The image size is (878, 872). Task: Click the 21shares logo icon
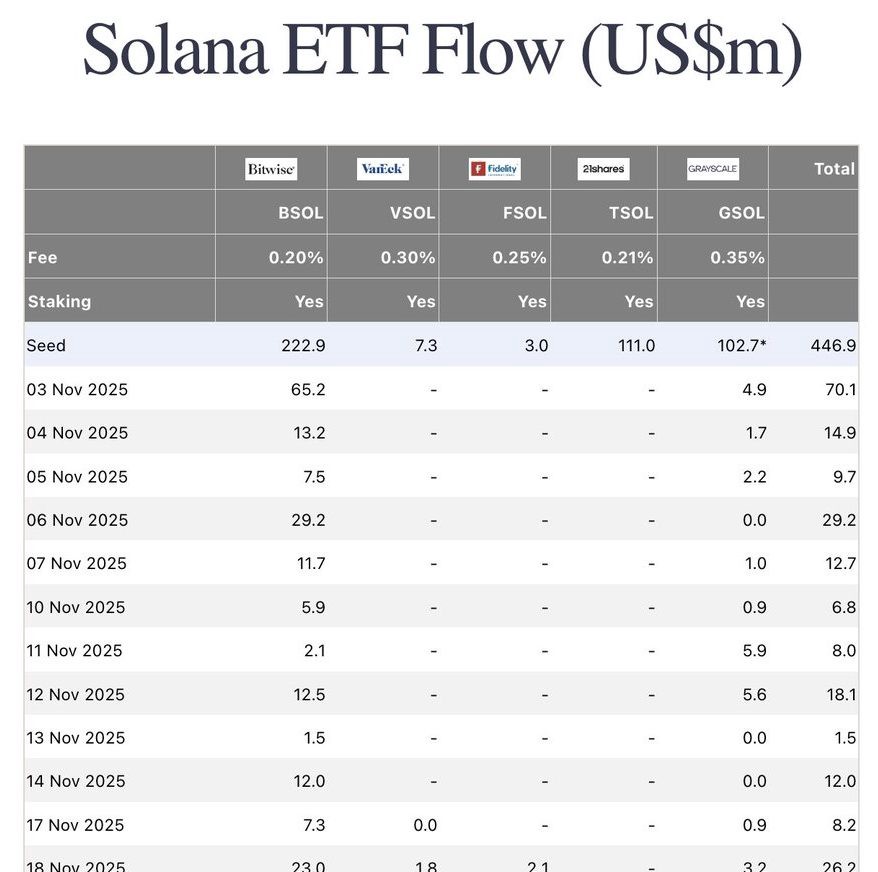[x=603, y=169]
